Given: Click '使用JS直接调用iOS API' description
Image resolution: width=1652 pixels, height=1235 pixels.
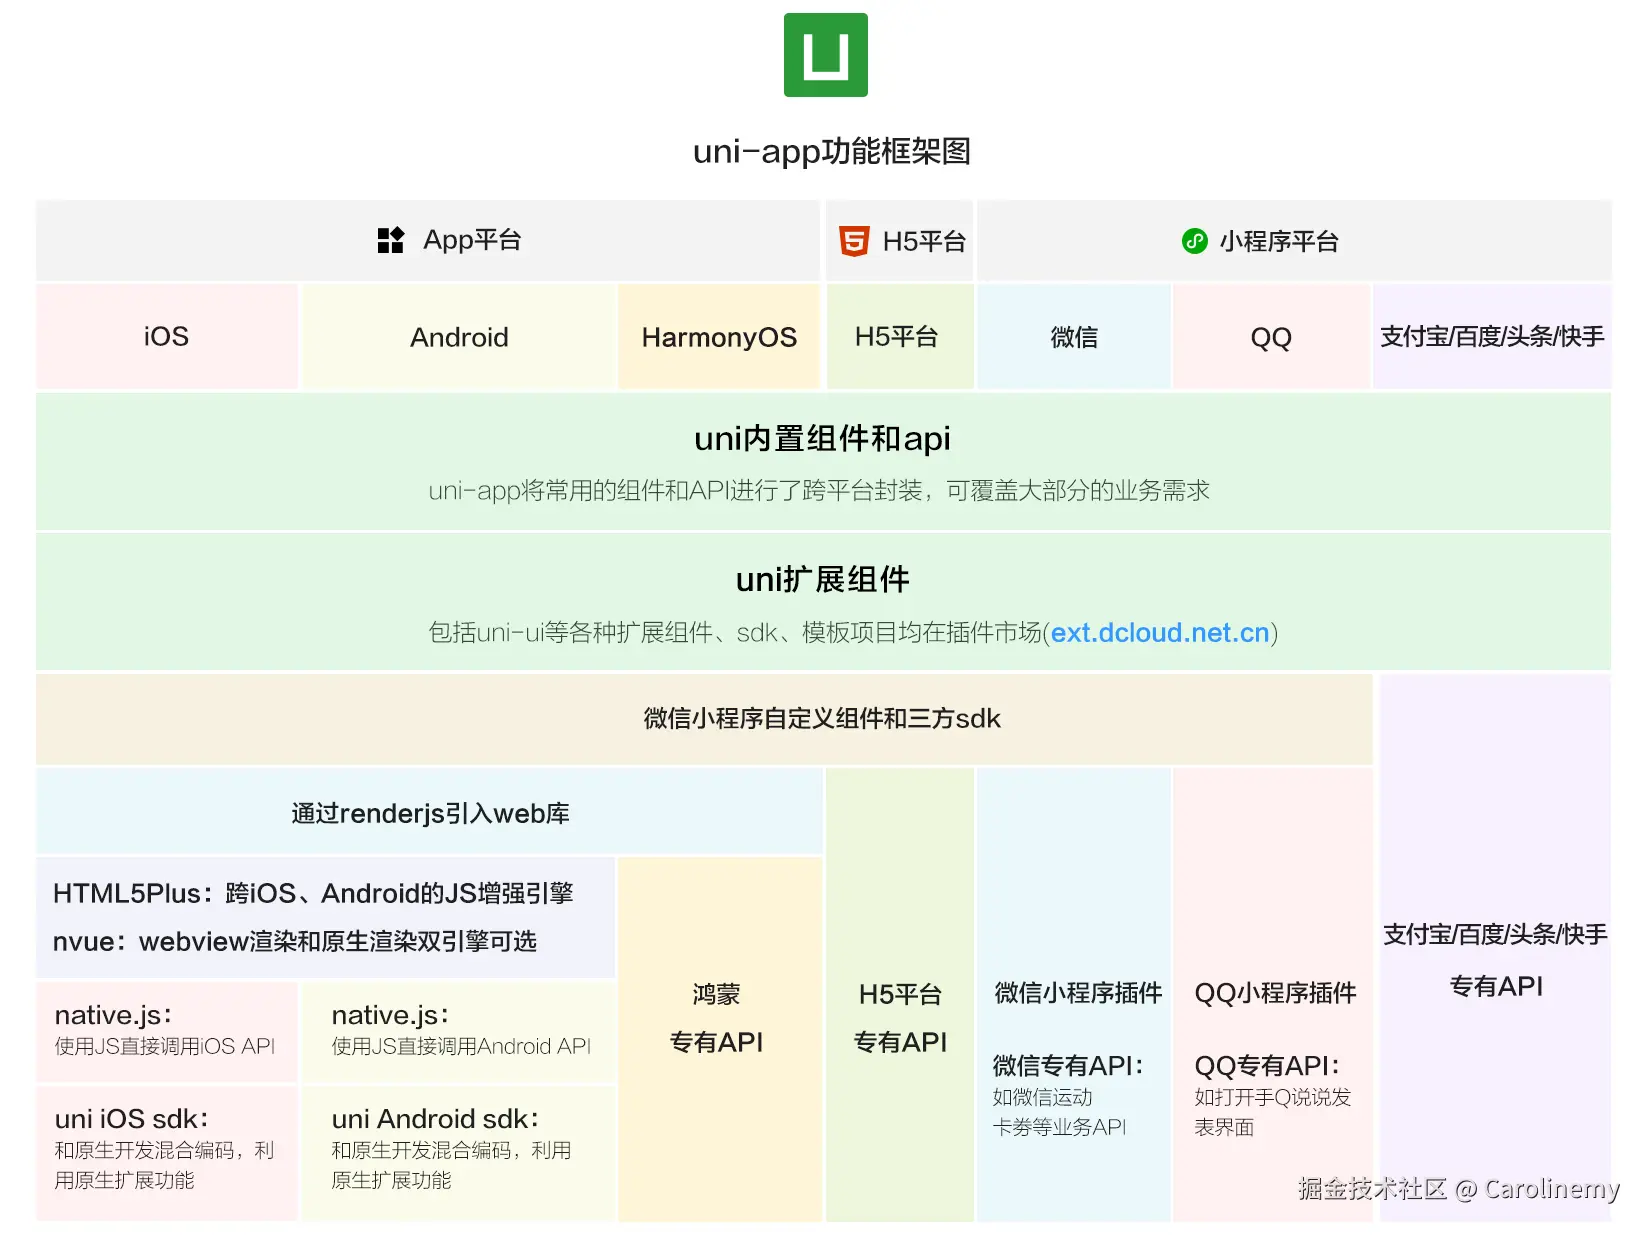Looking at the screenshot, I should (165, 1046).
